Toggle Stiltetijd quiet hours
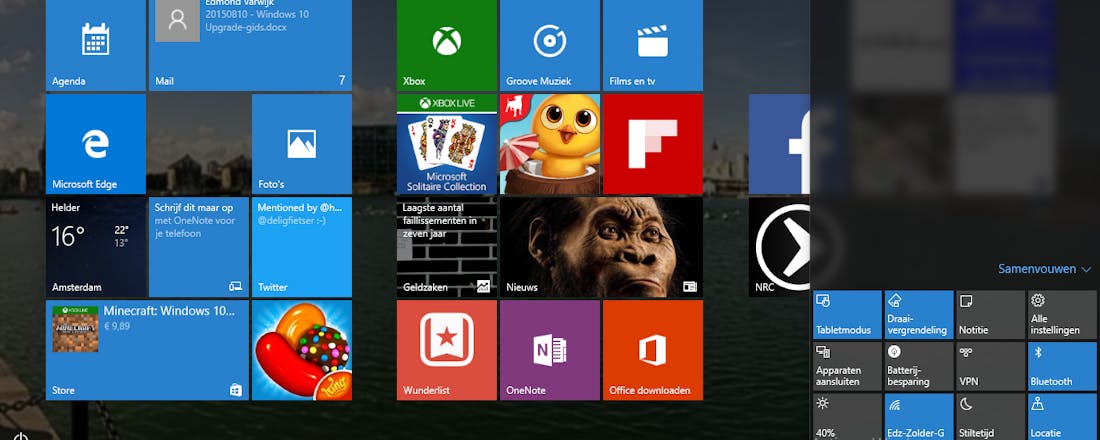 coord(991,417)
